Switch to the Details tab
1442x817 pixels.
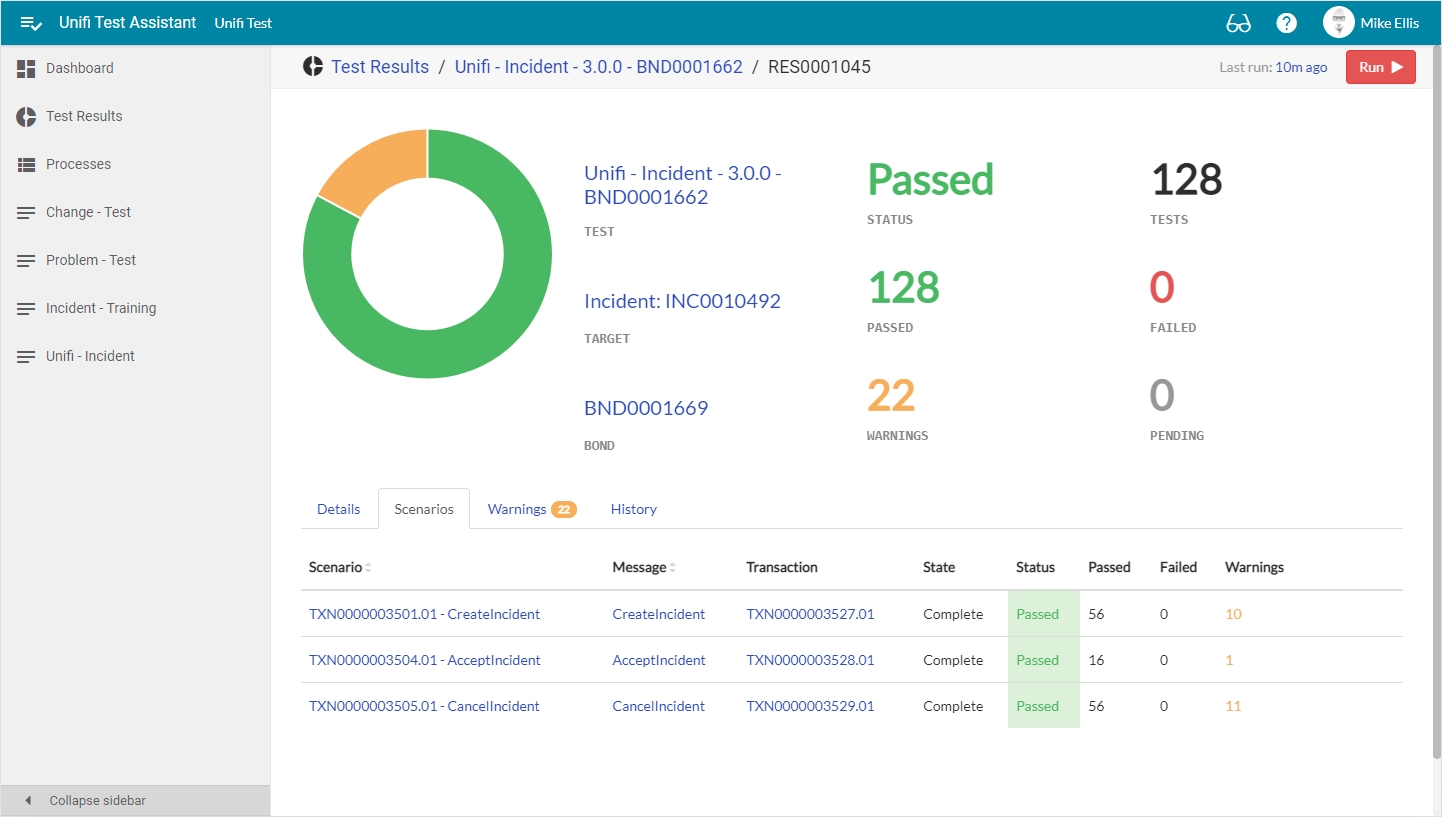[338, 509]
